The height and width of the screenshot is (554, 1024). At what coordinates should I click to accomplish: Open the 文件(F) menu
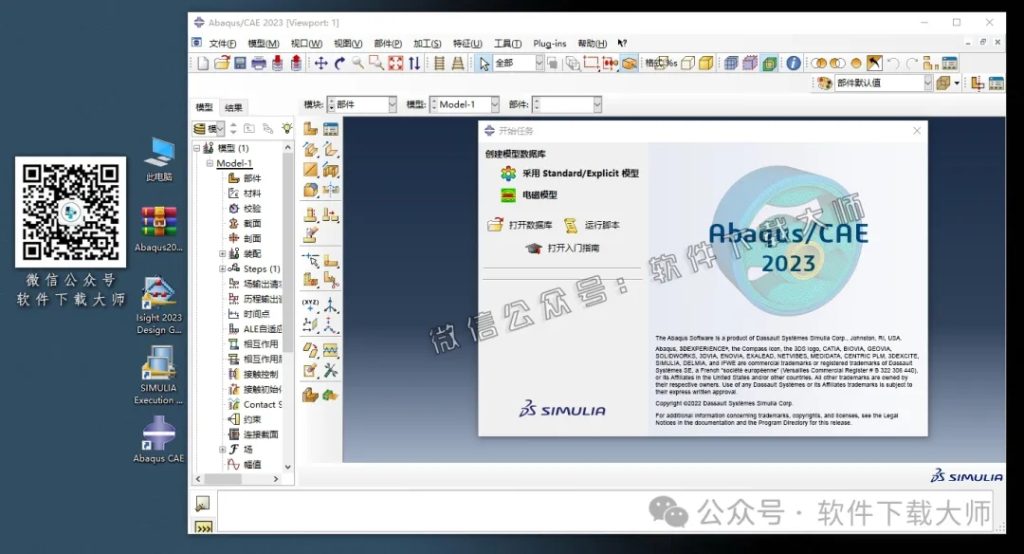coord(223,43)
